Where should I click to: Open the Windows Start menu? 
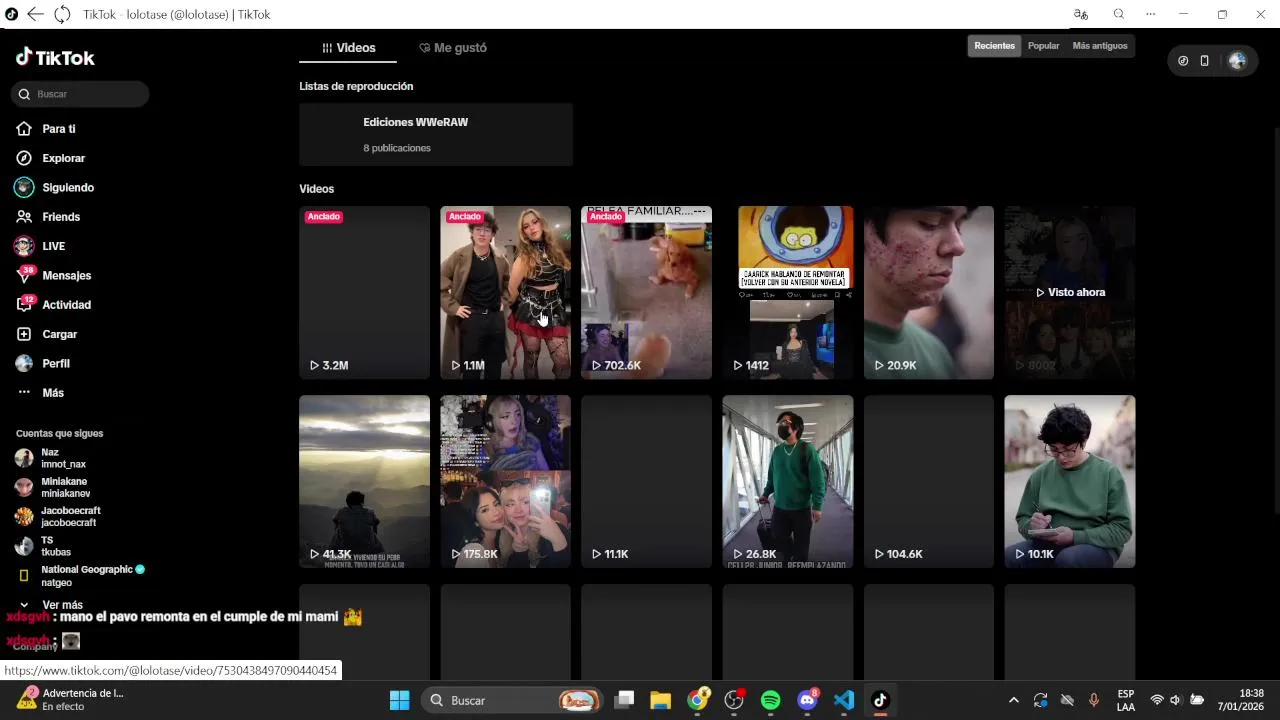399,700
